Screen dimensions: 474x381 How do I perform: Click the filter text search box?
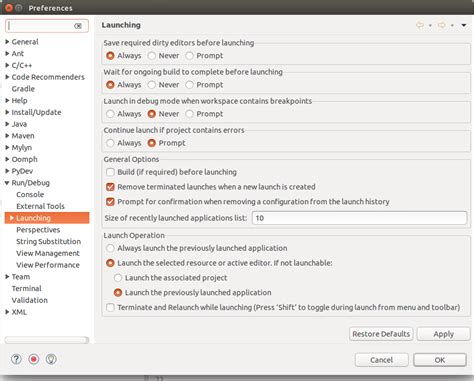pos(47,26)
